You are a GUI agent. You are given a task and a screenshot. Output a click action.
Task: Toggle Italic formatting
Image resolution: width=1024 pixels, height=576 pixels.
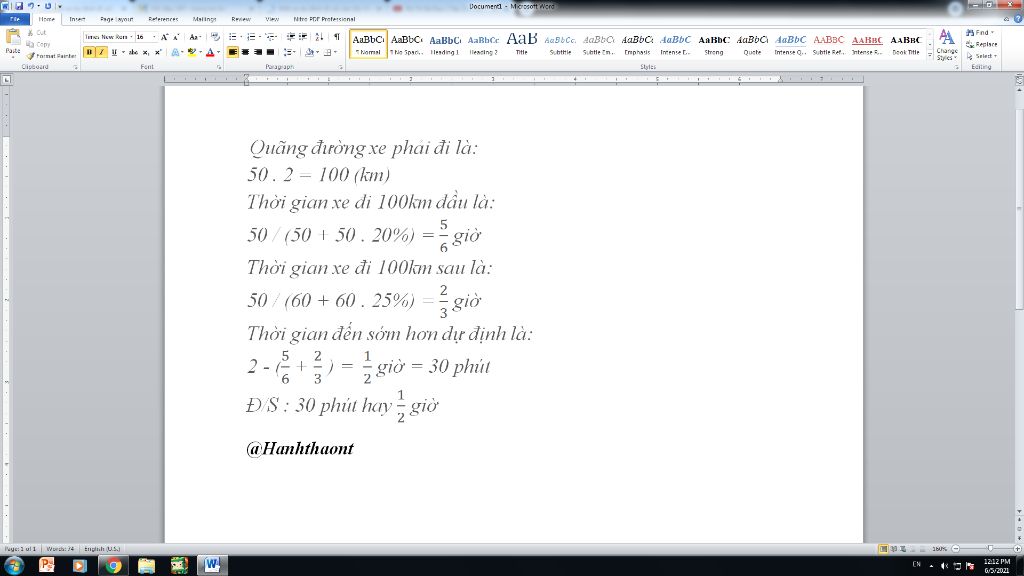click(101, 52)
